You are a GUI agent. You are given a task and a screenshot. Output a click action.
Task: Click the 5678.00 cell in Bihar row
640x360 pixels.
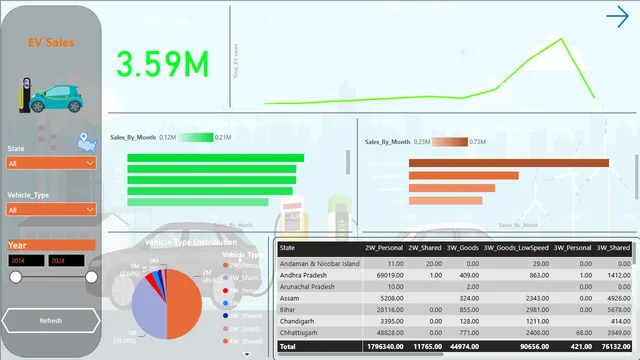pyautogui.click(x=619, y=310)
